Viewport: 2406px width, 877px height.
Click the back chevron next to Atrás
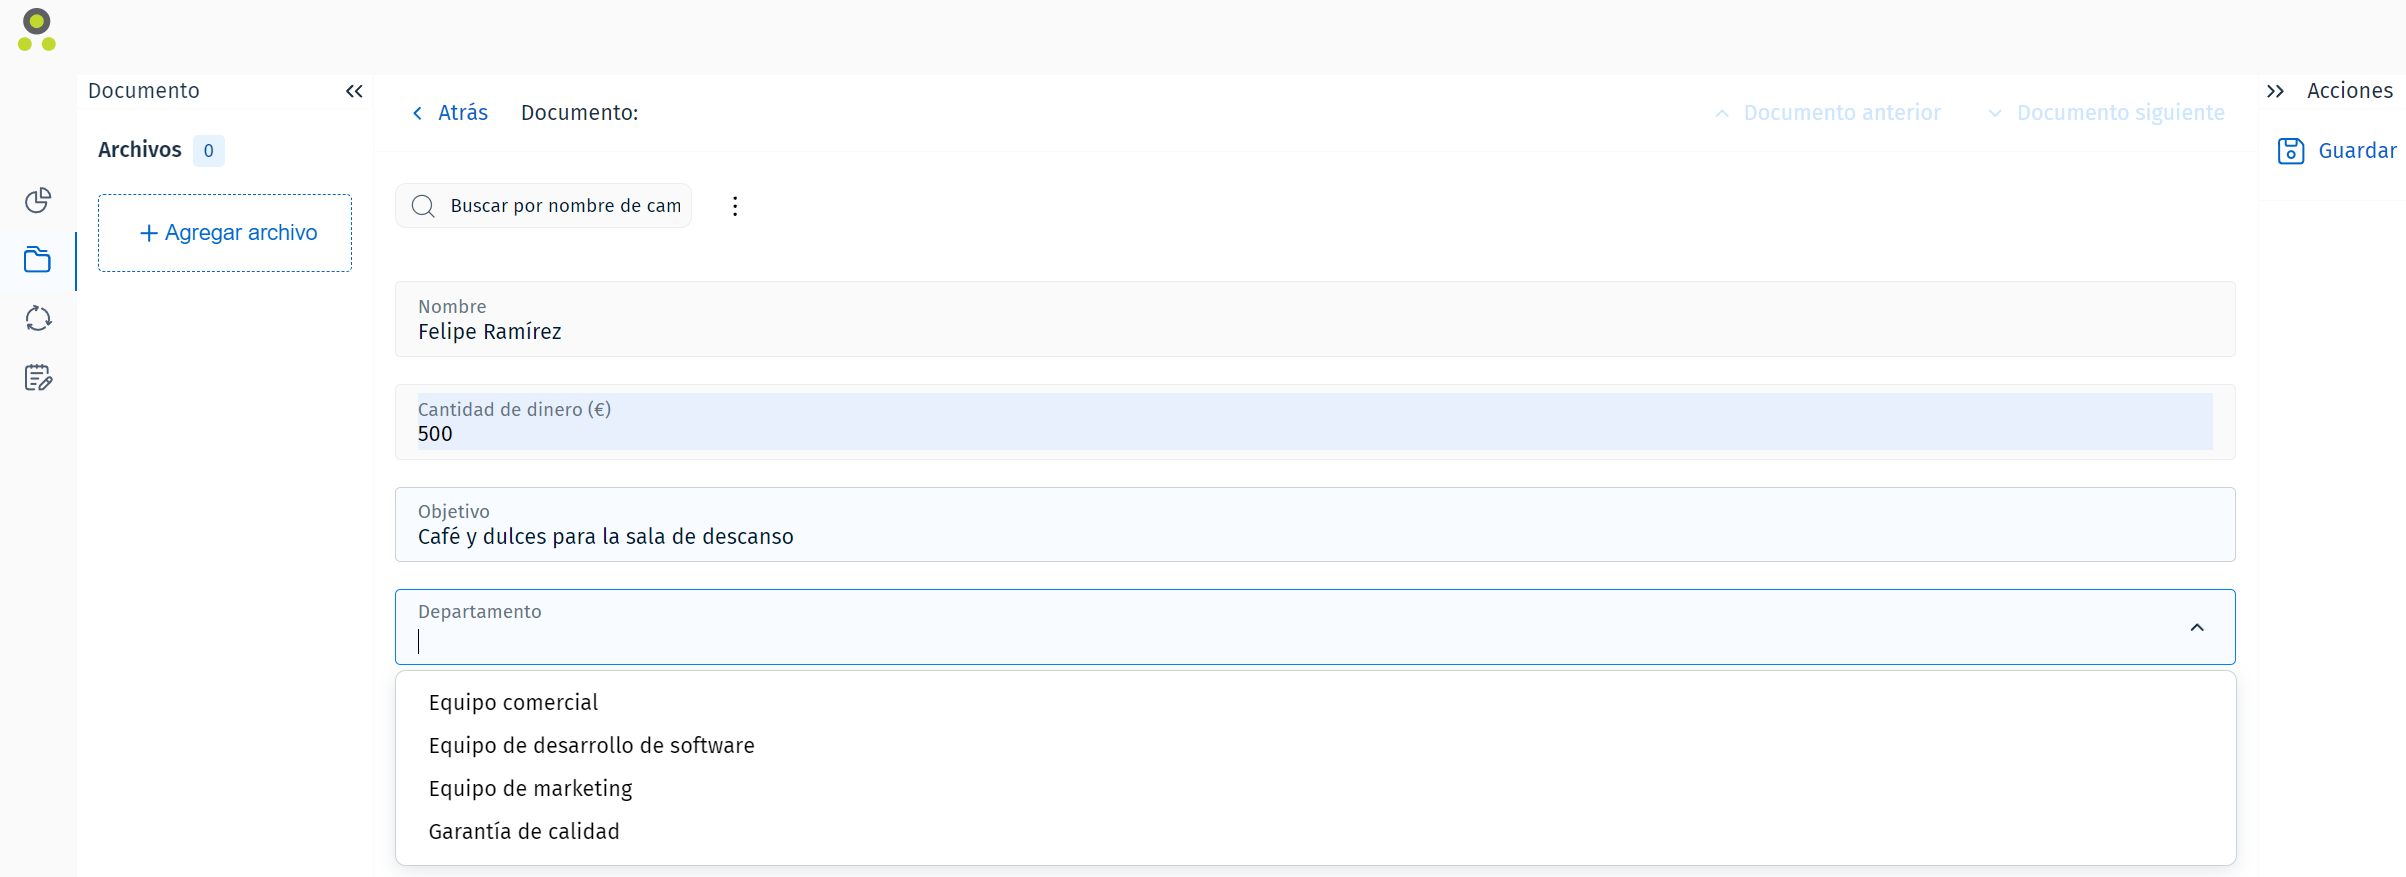click(417, 113)
